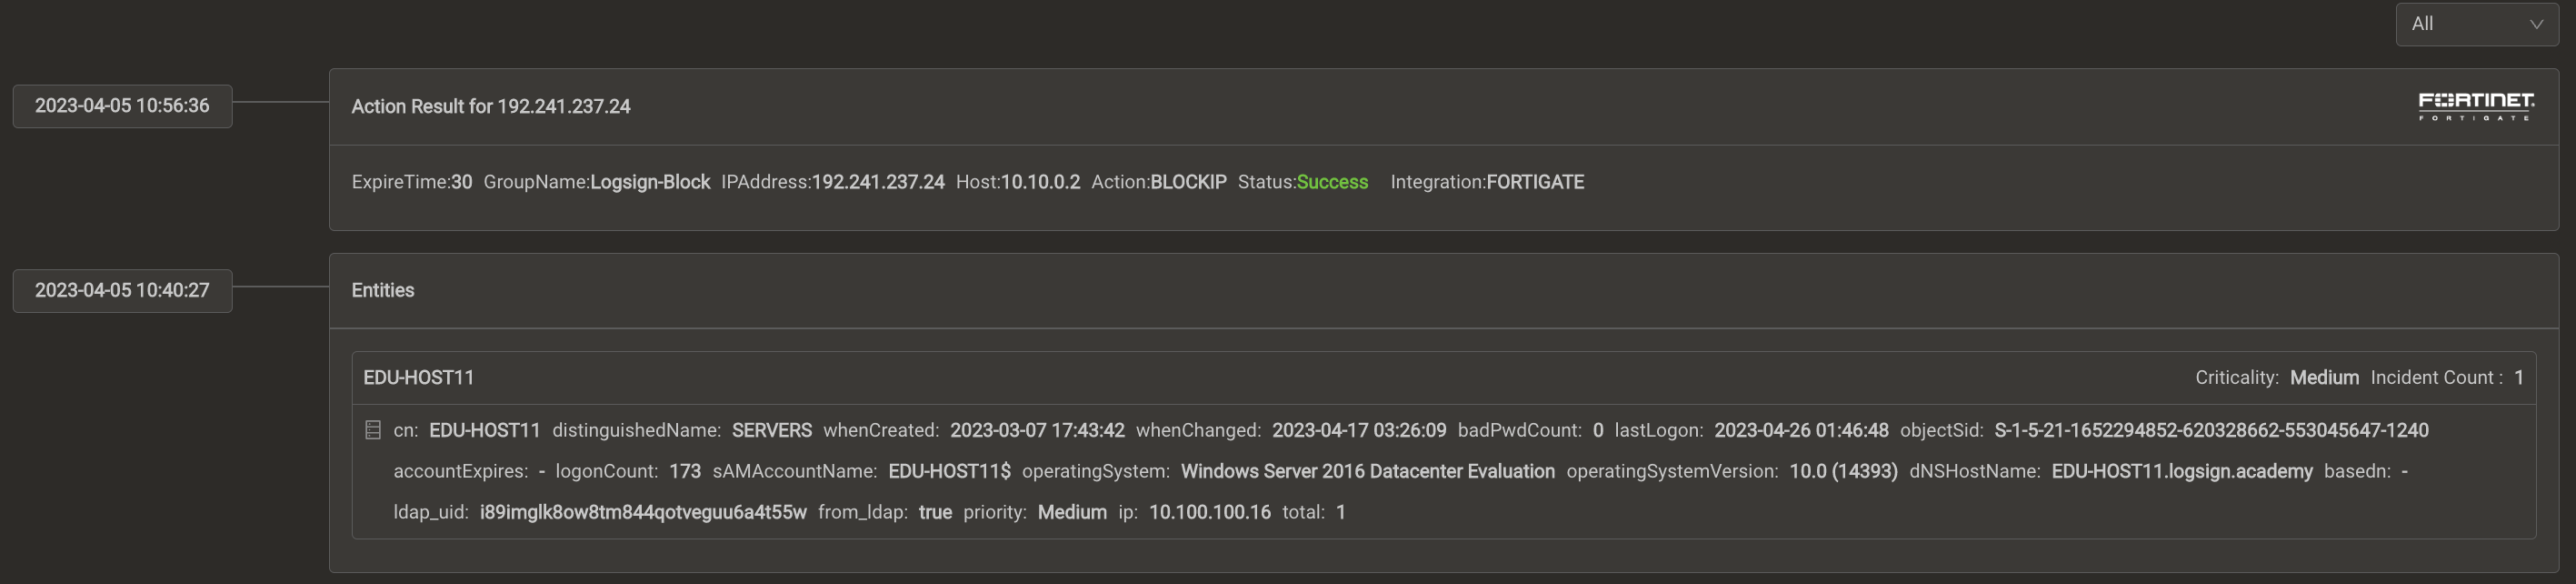Screen dimensions: 2576x584
Task: Click the Host value 10.10.0.2
Action: 1040,182
